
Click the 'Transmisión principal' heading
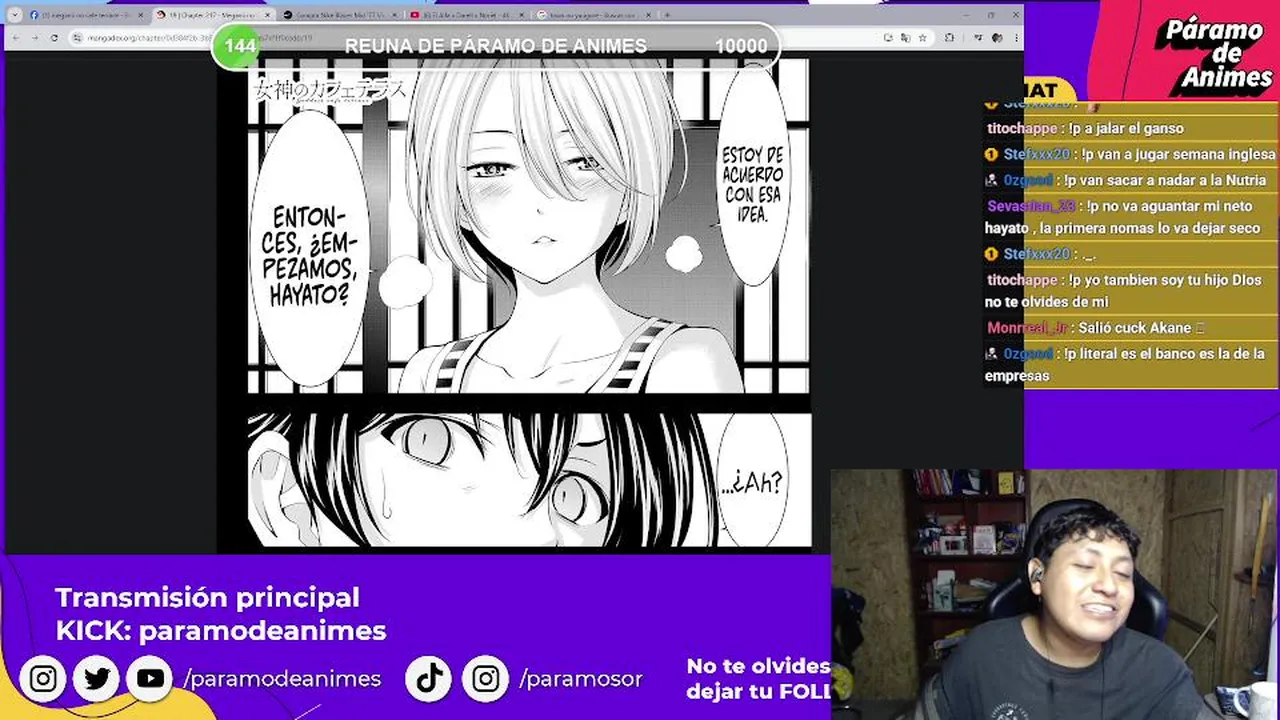pyautogui.click(x=207, y=597)
